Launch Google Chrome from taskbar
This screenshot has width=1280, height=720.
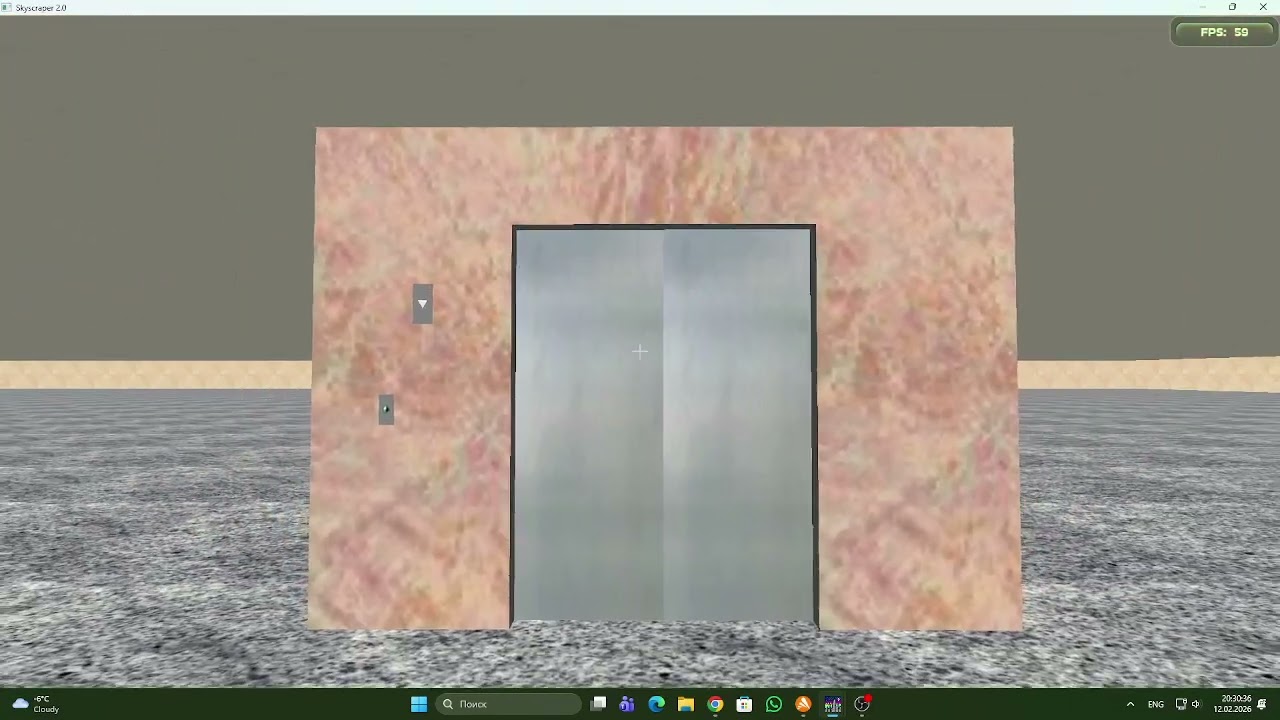(715, 704)
